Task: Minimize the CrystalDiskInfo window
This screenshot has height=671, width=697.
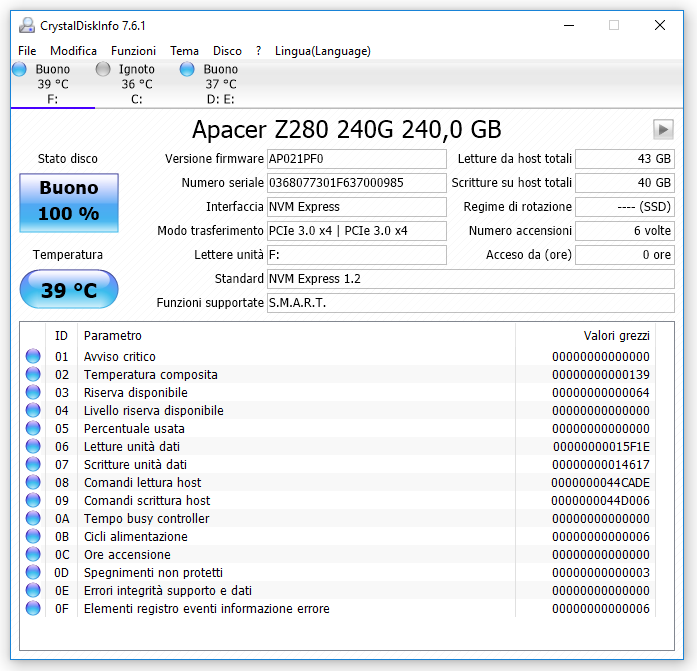Action: pyautogui.click(x=569, y=25)
